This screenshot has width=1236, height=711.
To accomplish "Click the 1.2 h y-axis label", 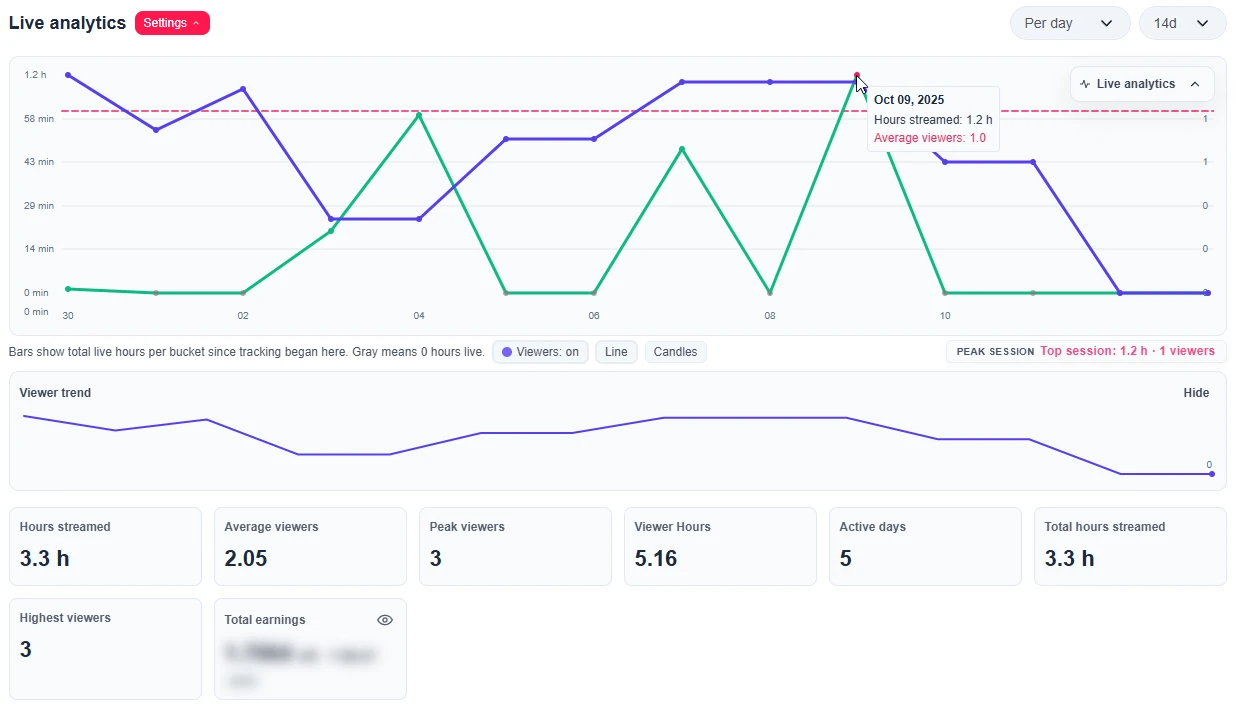I will click(36, 75).
